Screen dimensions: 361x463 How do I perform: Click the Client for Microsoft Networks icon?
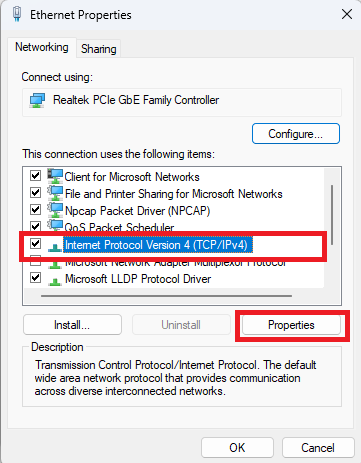tap(55, 176)
